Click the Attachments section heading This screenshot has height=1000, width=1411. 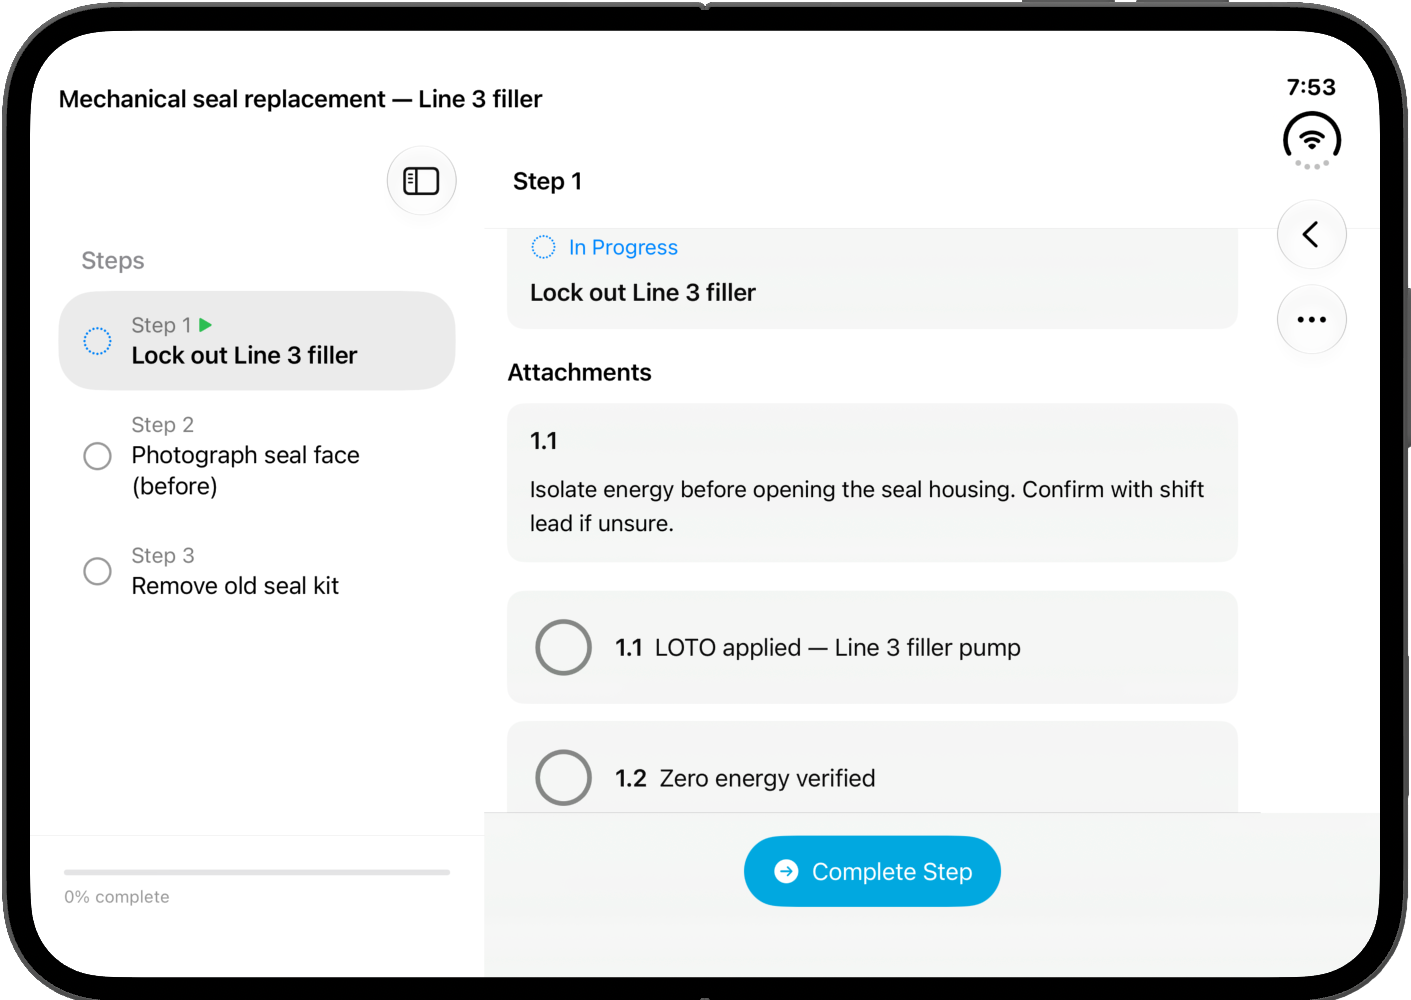click(579, 372)
